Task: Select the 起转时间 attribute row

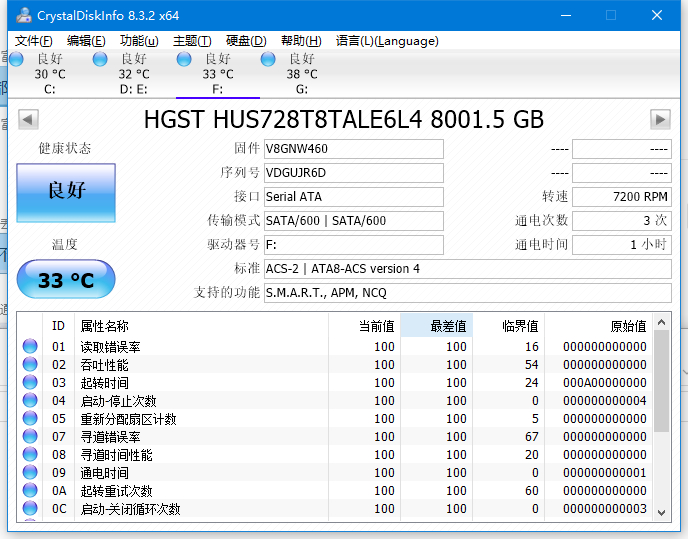Action: tap(335, 382)
